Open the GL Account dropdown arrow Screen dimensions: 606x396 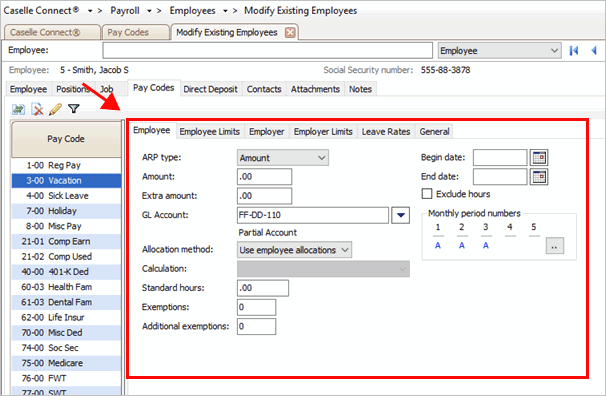(x=401, y=215)
